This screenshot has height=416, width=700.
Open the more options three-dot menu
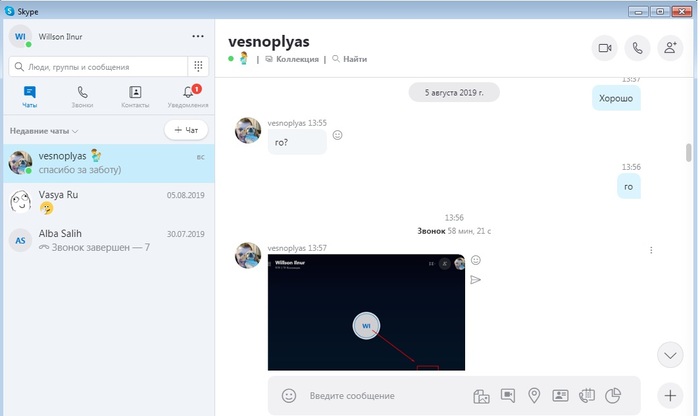[198, 36]
